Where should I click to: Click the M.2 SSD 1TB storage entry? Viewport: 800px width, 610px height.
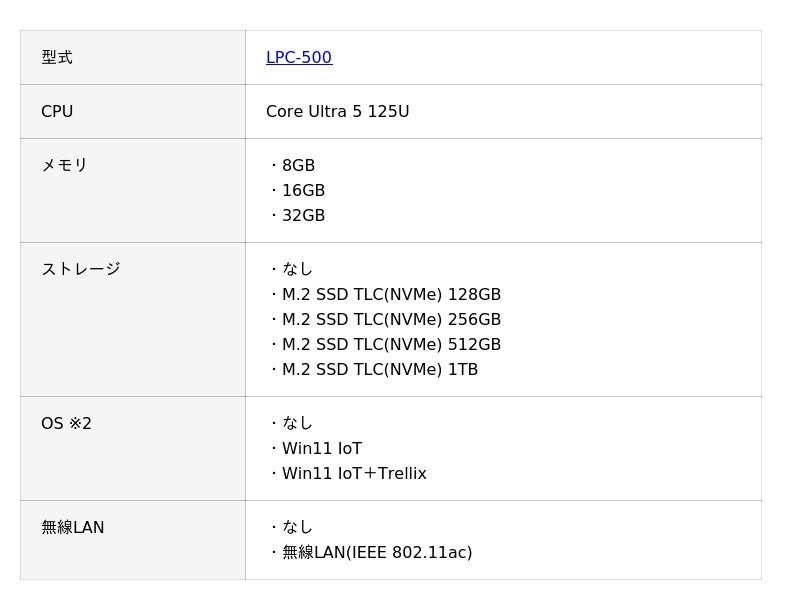click(380, 370)
